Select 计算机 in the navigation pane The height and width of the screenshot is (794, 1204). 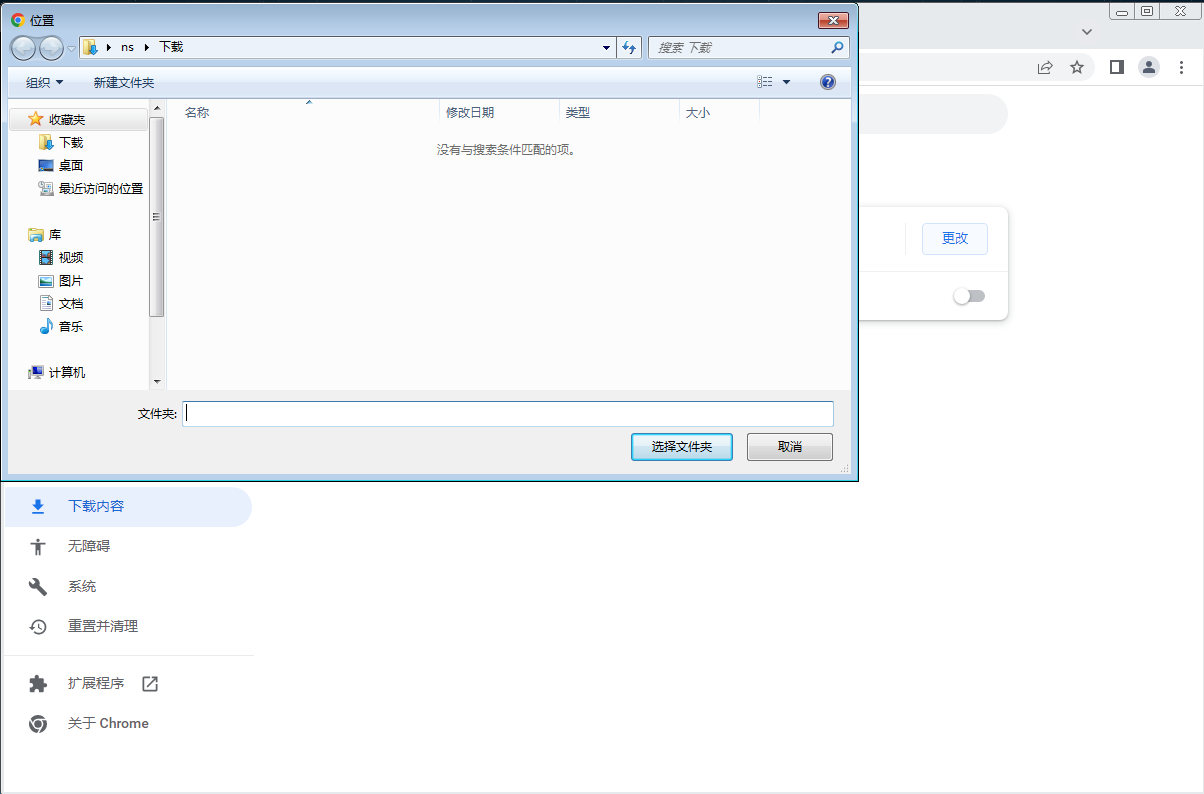pos(67,372)
